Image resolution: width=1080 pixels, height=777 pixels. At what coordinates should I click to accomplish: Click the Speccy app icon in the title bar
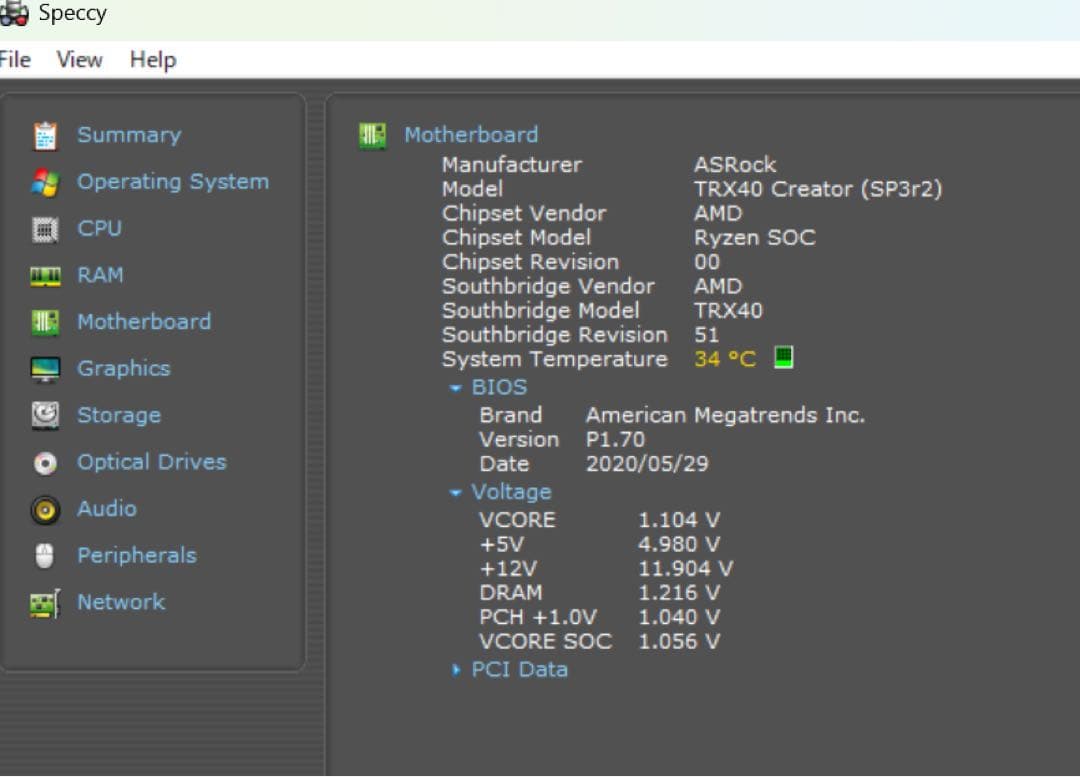[13, 14]
